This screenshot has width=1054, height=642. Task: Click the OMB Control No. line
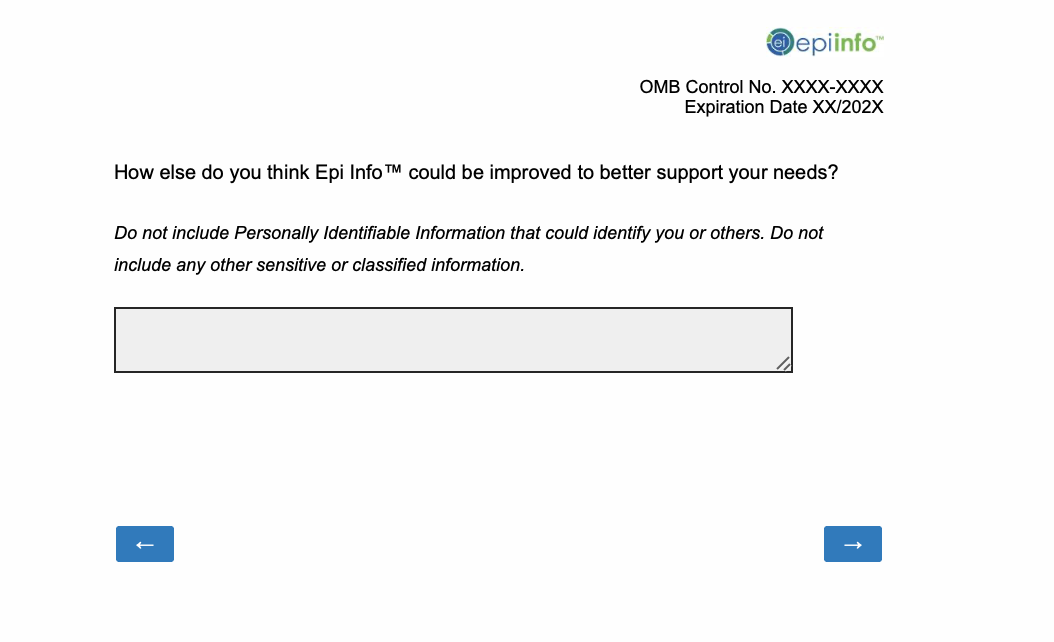pos(761,87)
